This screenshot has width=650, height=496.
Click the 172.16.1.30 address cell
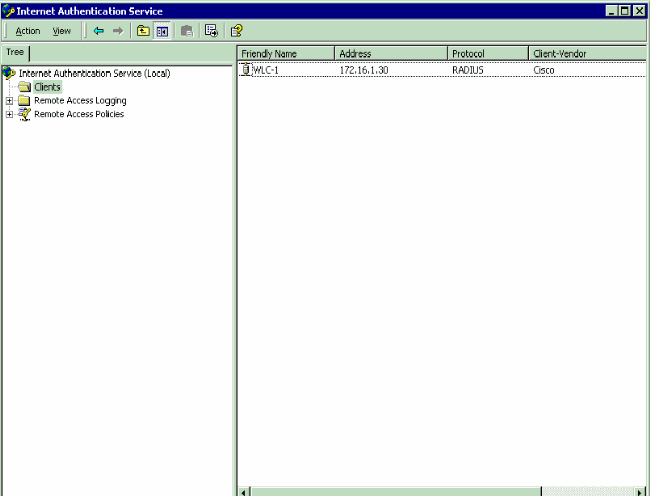364,70
